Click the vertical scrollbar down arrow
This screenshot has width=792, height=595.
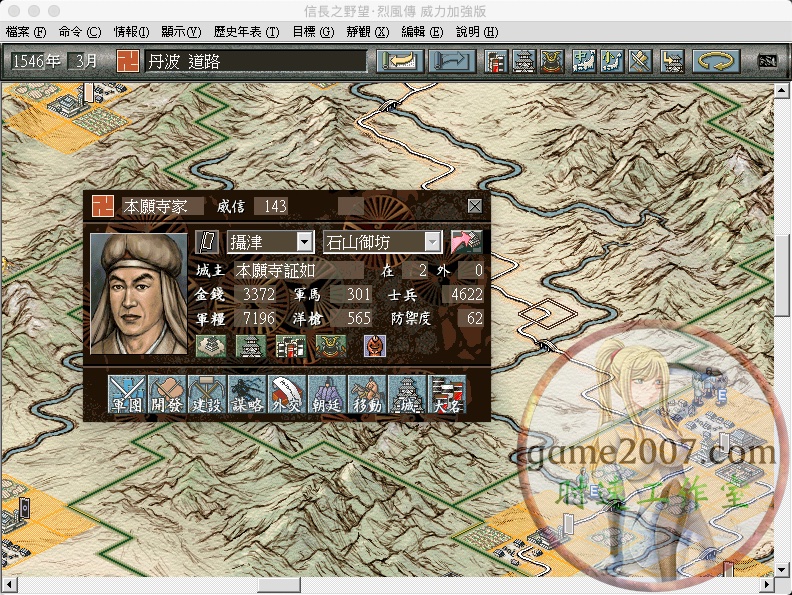coord(781,569)
